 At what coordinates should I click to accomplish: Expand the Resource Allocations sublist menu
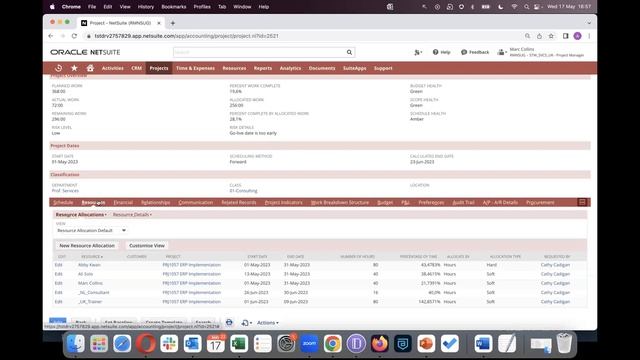coord(81,214)
